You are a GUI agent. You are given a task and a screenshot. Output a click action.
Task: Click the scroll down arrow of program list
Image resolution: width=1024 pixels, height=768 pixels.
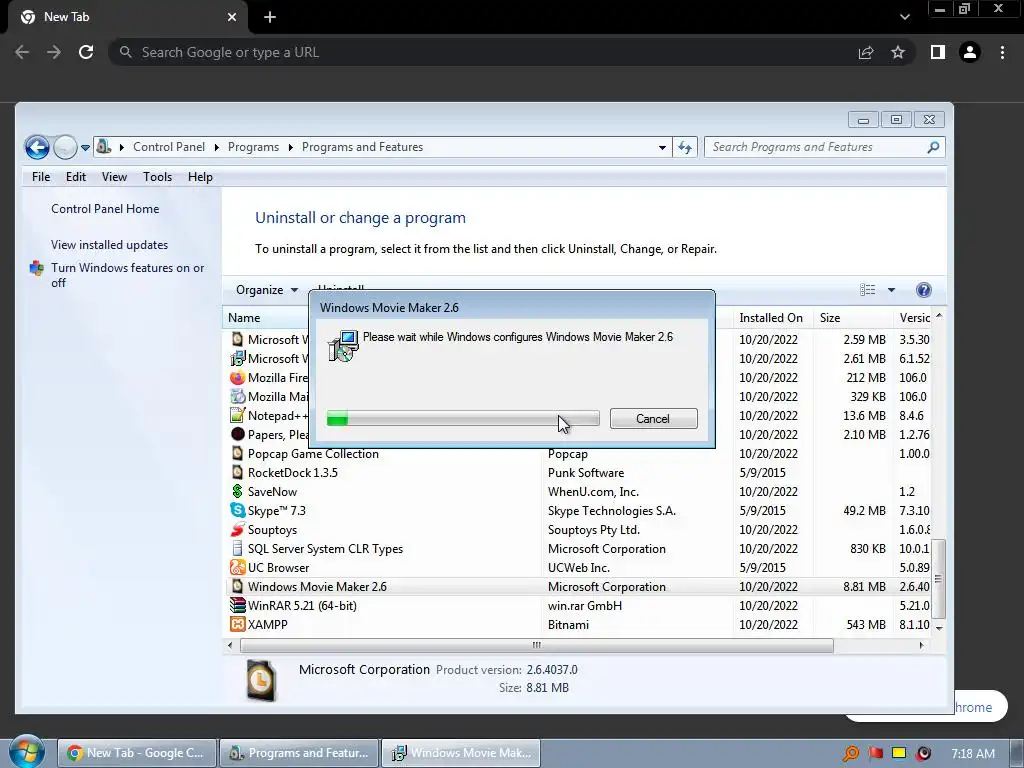[x=938, y=628]
